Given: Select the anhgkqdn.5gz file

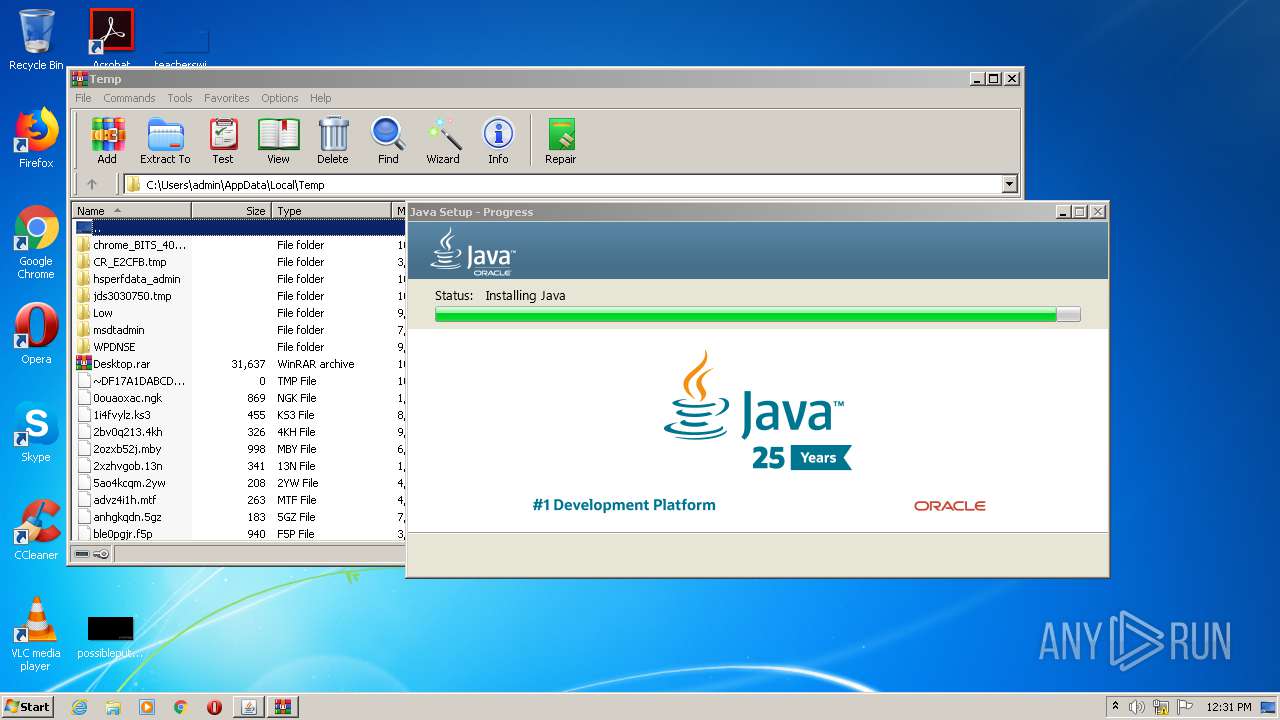Looking at the screenshot, I should coord(238,517).
